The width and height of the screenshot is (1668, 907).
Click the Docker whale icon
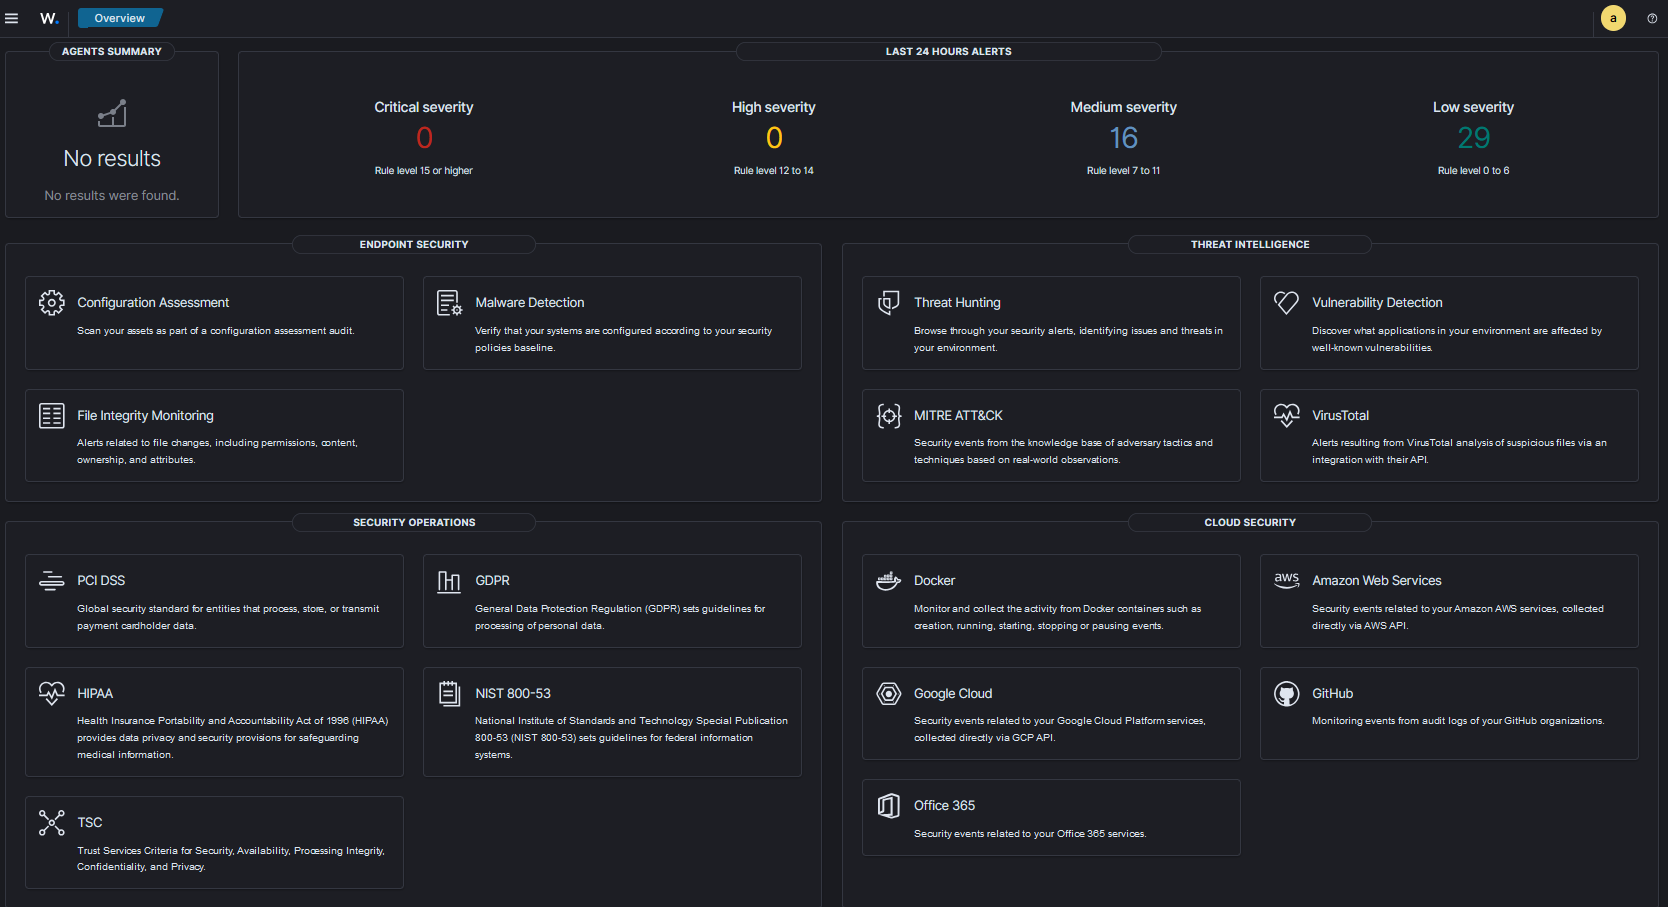coord(888,580)
